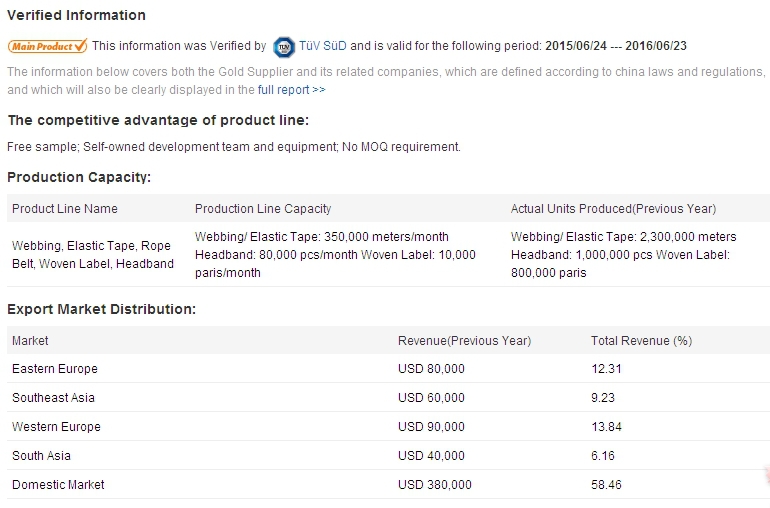Click the Export Market Distribution heading
The height and width of the screenshot is (508, 770).
101,309
